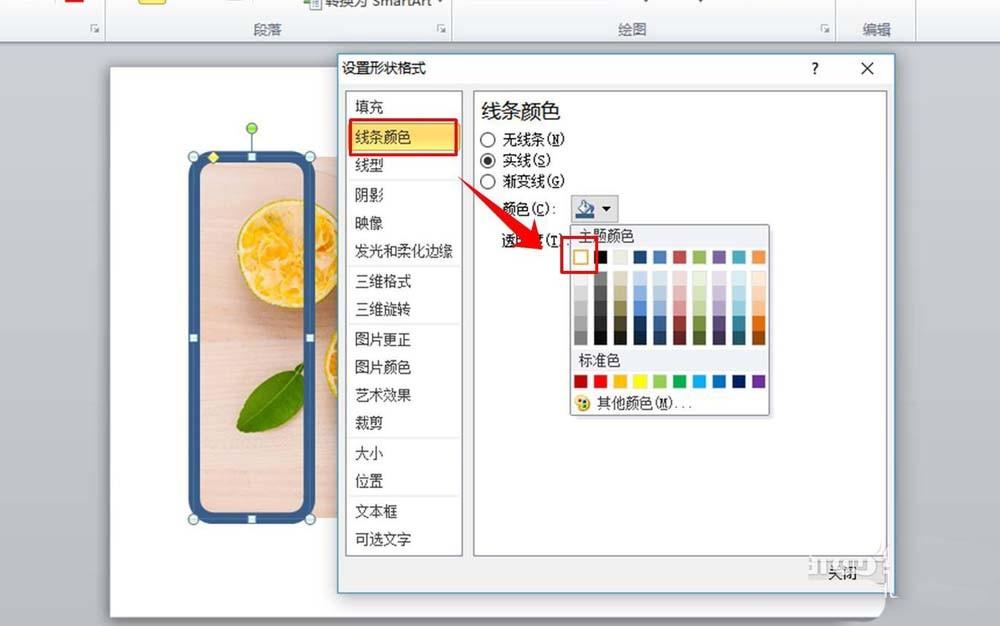Click the paint bucket icon on 颜色 button
1000x626 pixels.
pos(585,207)
